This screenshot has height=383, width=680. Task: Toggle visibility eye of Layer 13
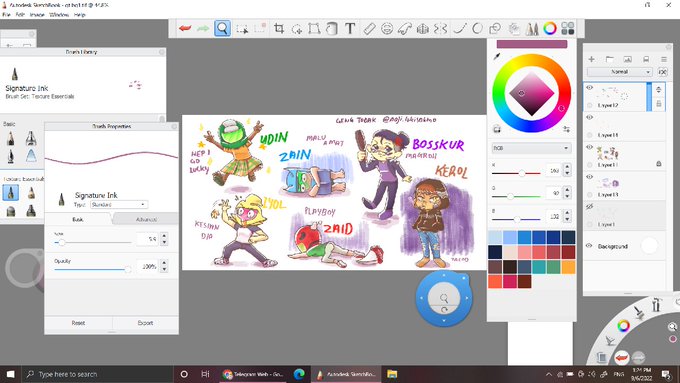tap(589, 177)
